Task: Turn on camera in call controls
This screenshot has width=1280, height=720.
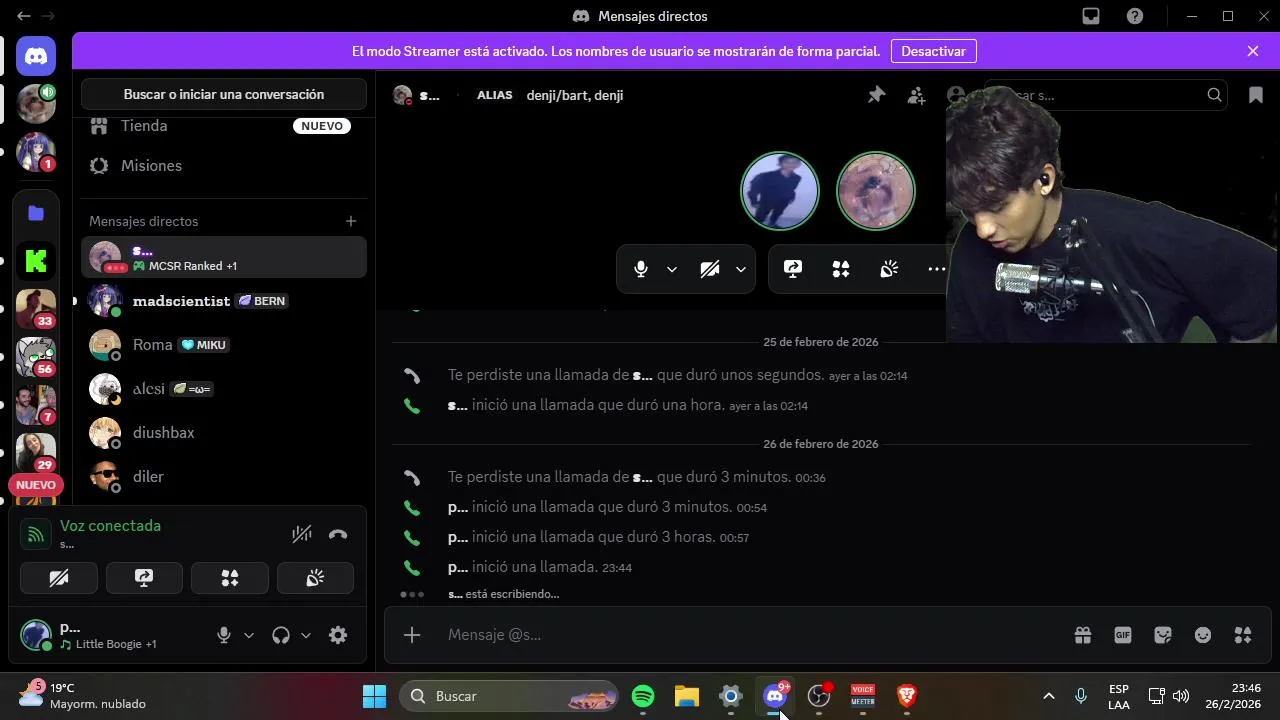Action: click(x=710, y=269)
